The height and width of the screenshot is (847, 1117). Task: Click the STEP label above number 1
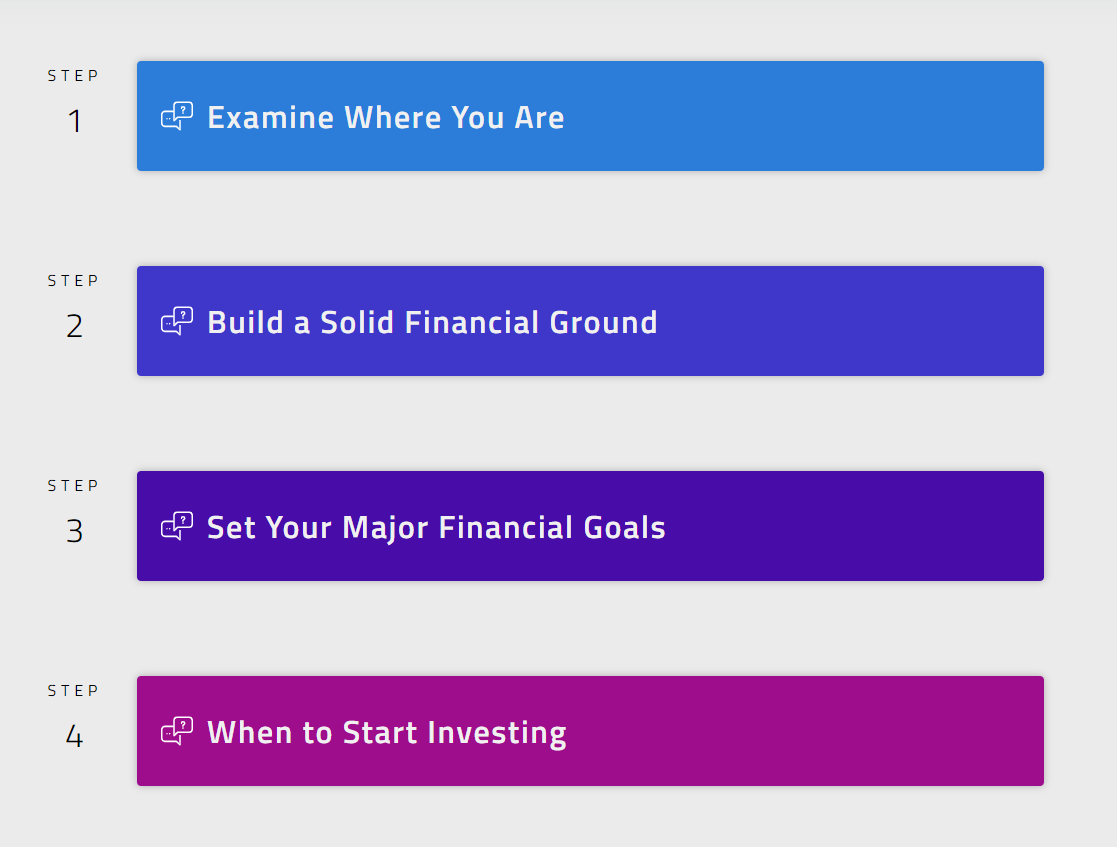pyautogui.click(x=74, y=76)
